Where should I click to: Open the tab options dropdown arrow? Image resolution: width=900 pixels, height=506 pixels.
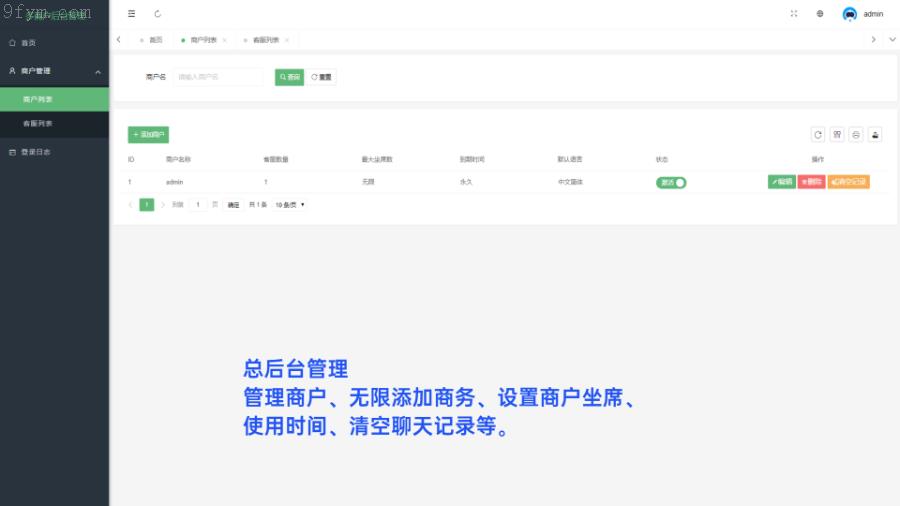point(892,39)
